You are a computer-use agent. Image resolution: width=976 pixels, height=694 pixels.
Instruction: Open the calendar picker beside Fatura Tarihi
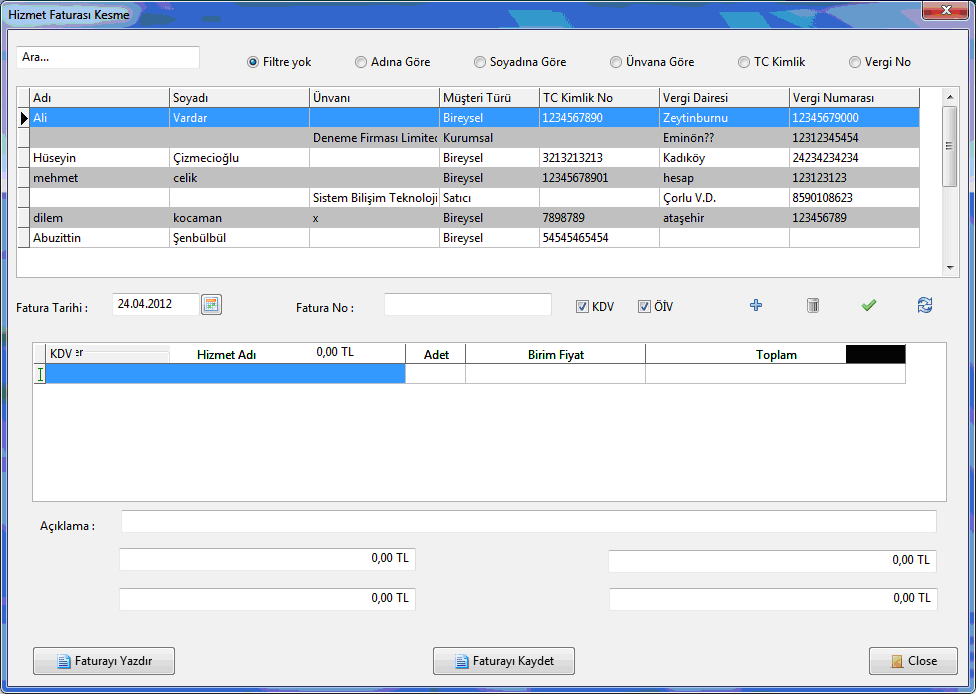pyautogui.click(x=212, y=304)
